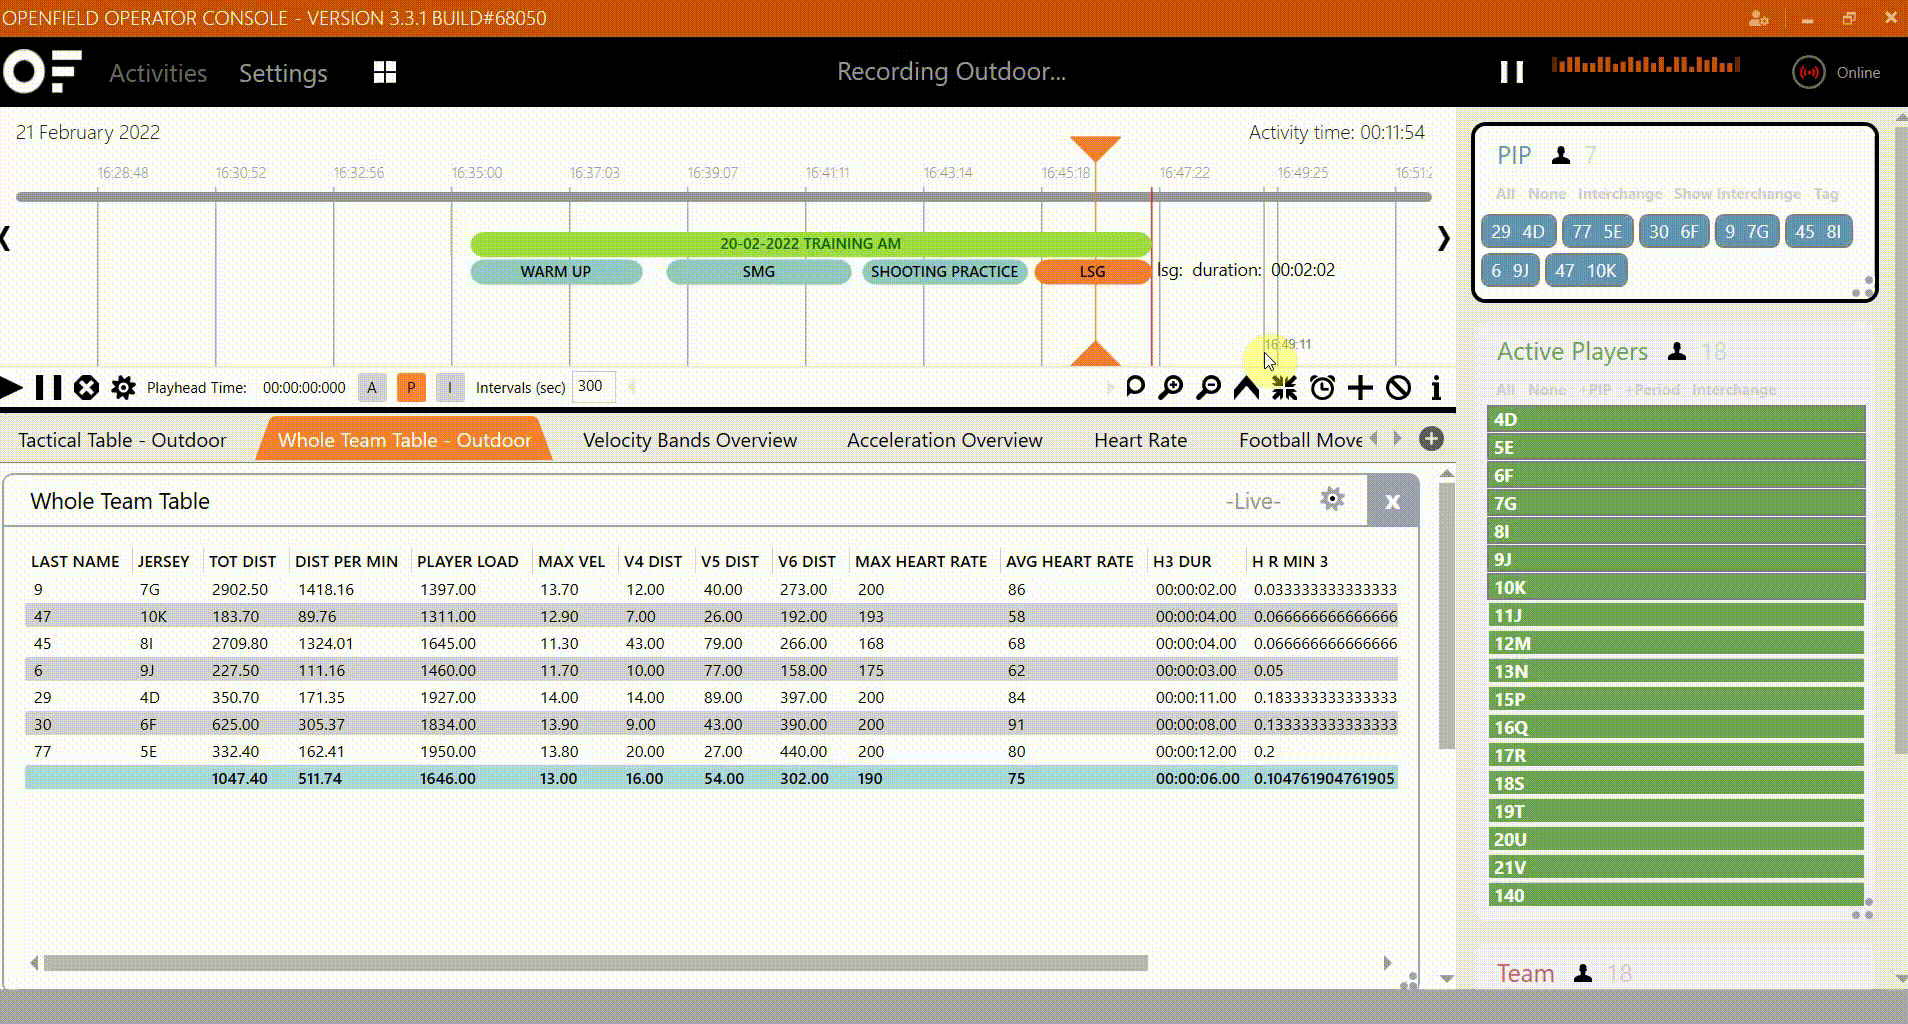Click the None filter under Active Players

pyautogui.click(x=1547, y=390)
